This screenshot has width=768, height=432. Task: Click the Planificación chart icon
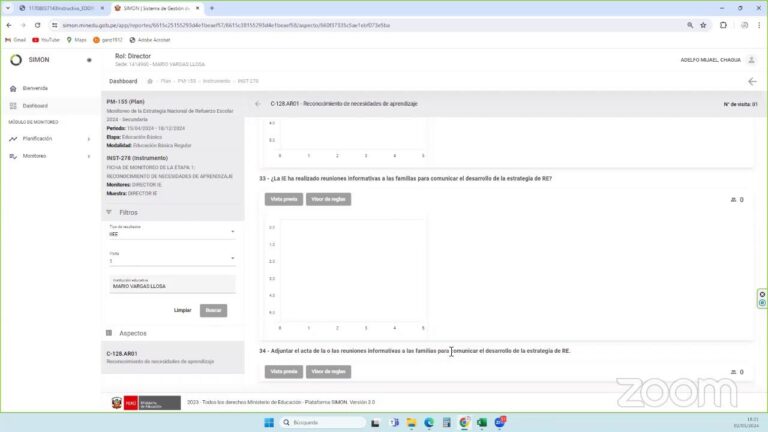[x=13, y=139]
